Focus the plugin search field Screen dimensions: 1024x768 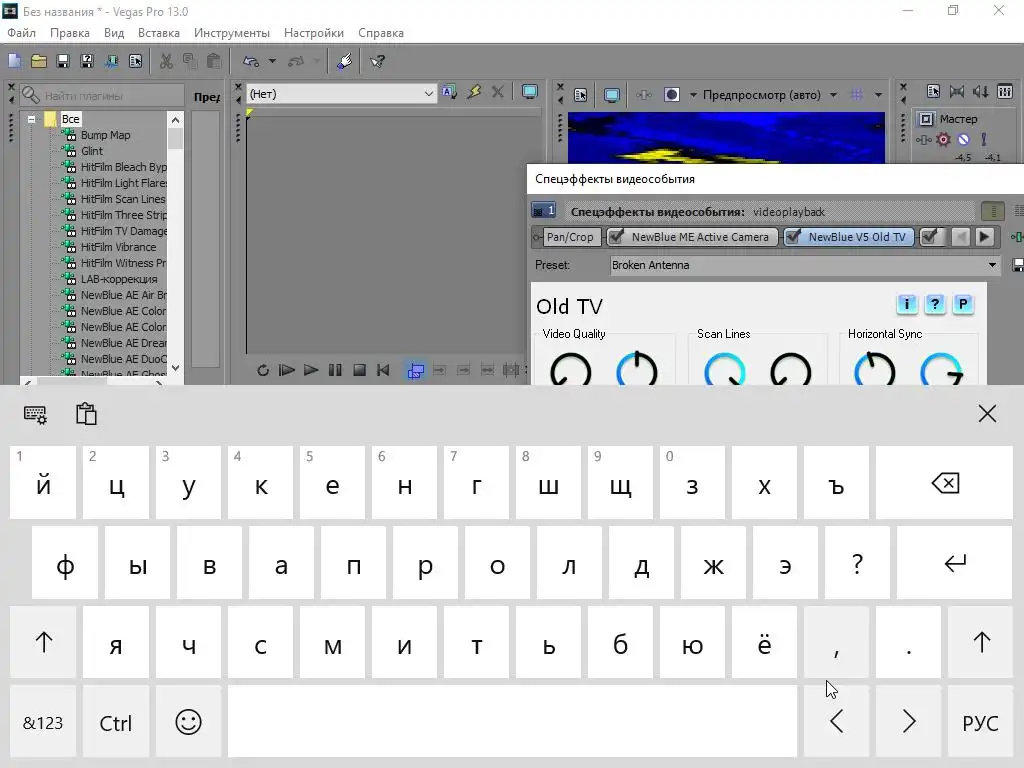[101, 95]
